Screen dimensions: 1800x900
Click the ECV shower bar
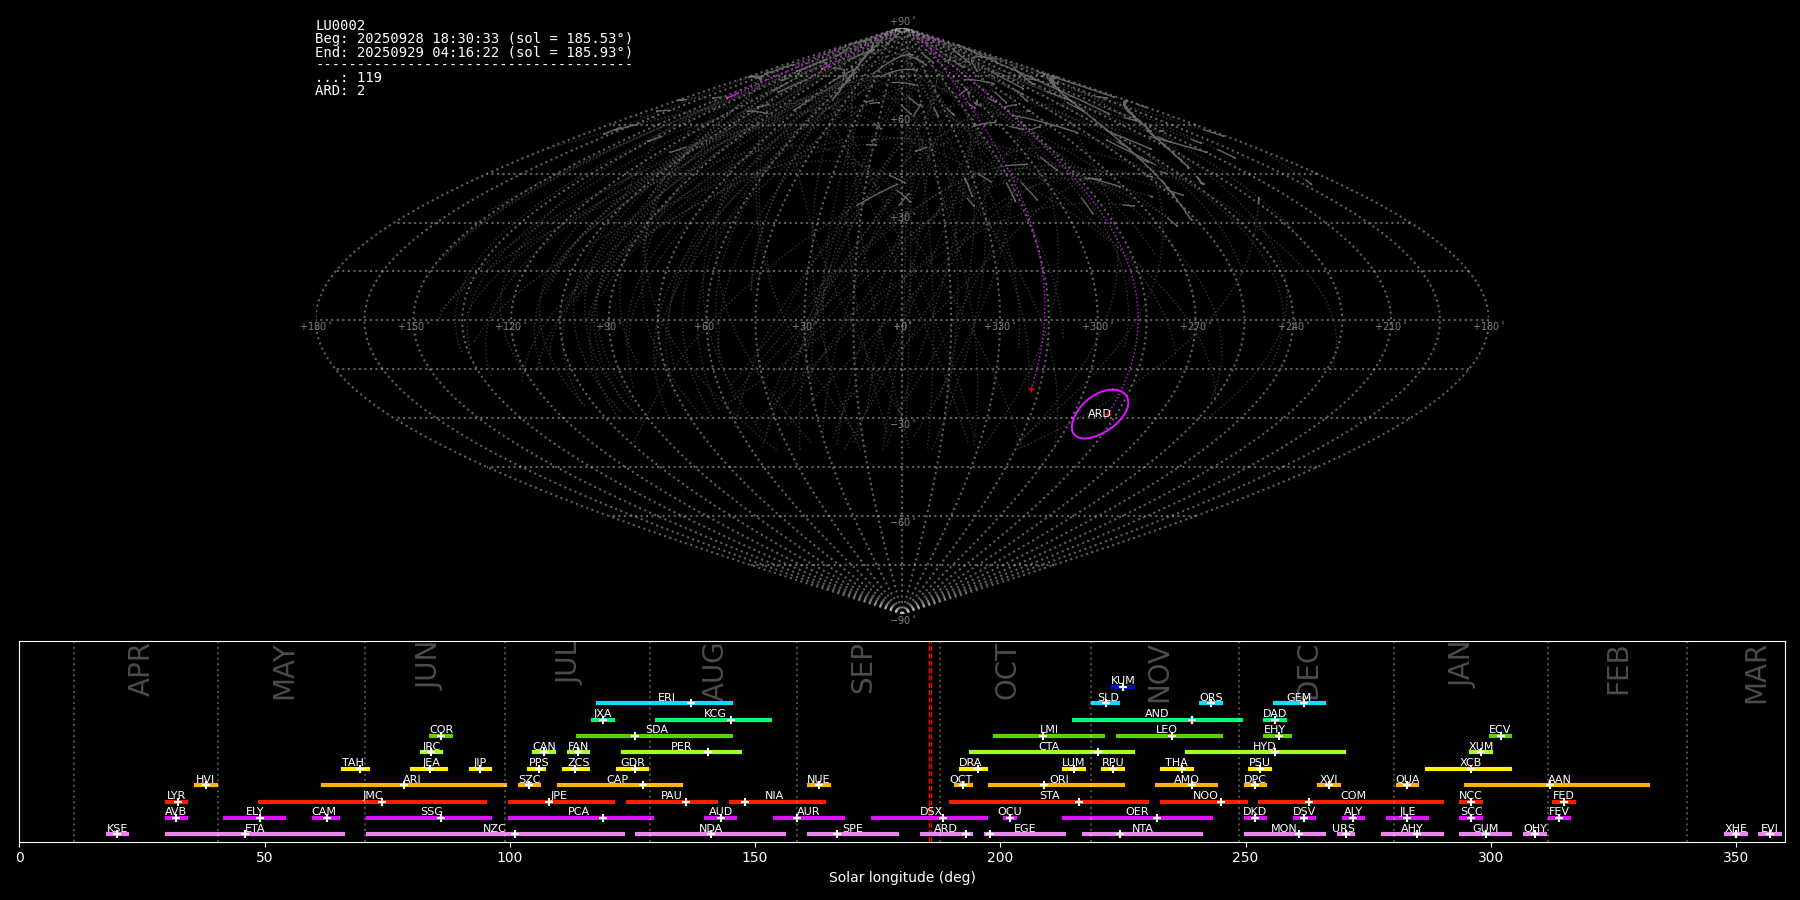click(x=1500, y=736)
